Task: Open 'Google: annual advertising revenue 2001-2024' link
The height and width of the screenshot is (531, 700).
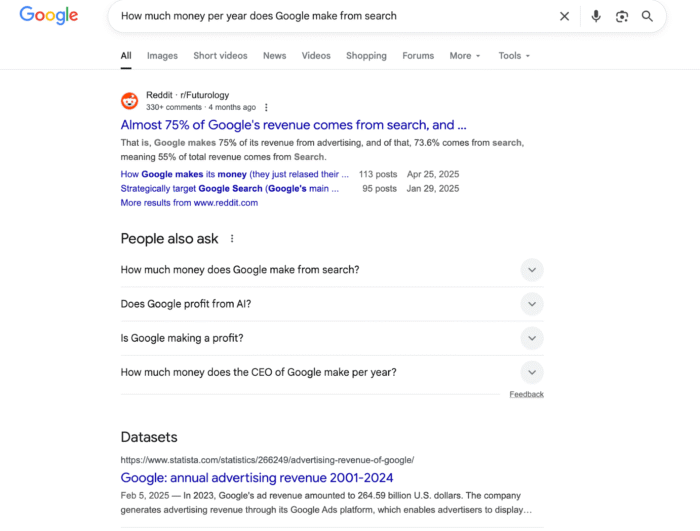Action: tap(257, 478)
